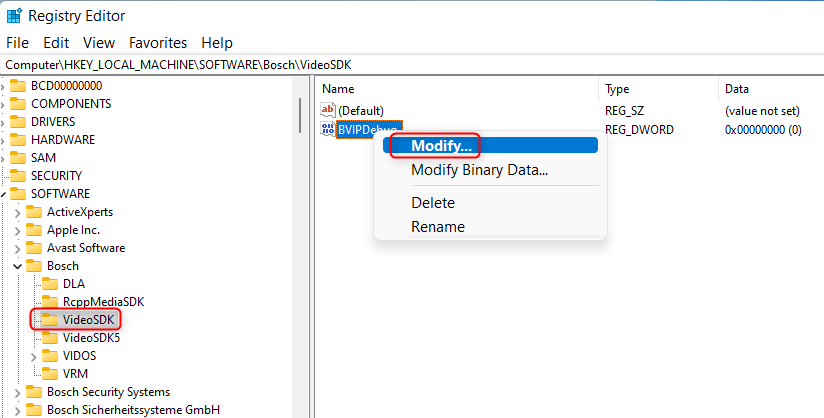Select Delete from the context menu
The width and height of the screenshot is (824, 418).
point(433,203)
